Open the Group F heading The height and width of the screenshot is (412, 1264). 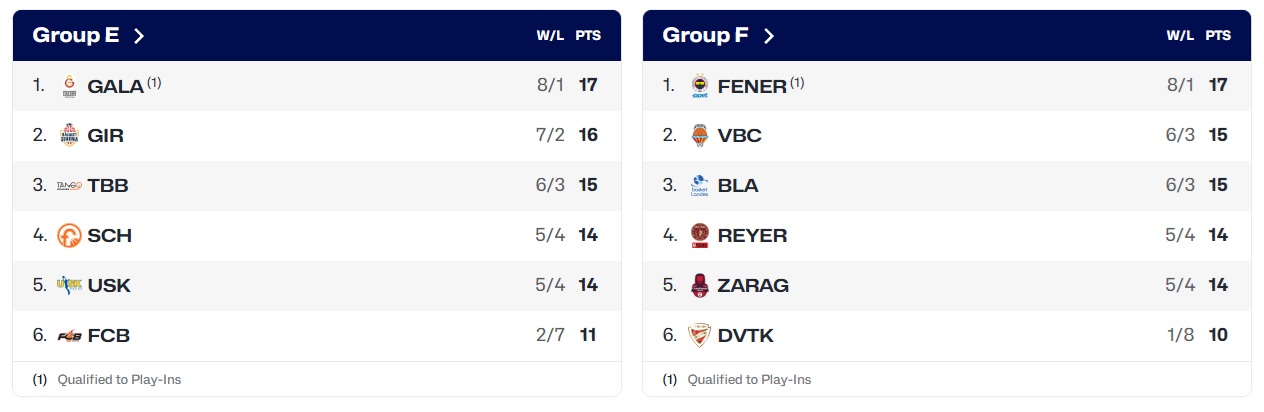pyautogui.click(x=705, y=36)
